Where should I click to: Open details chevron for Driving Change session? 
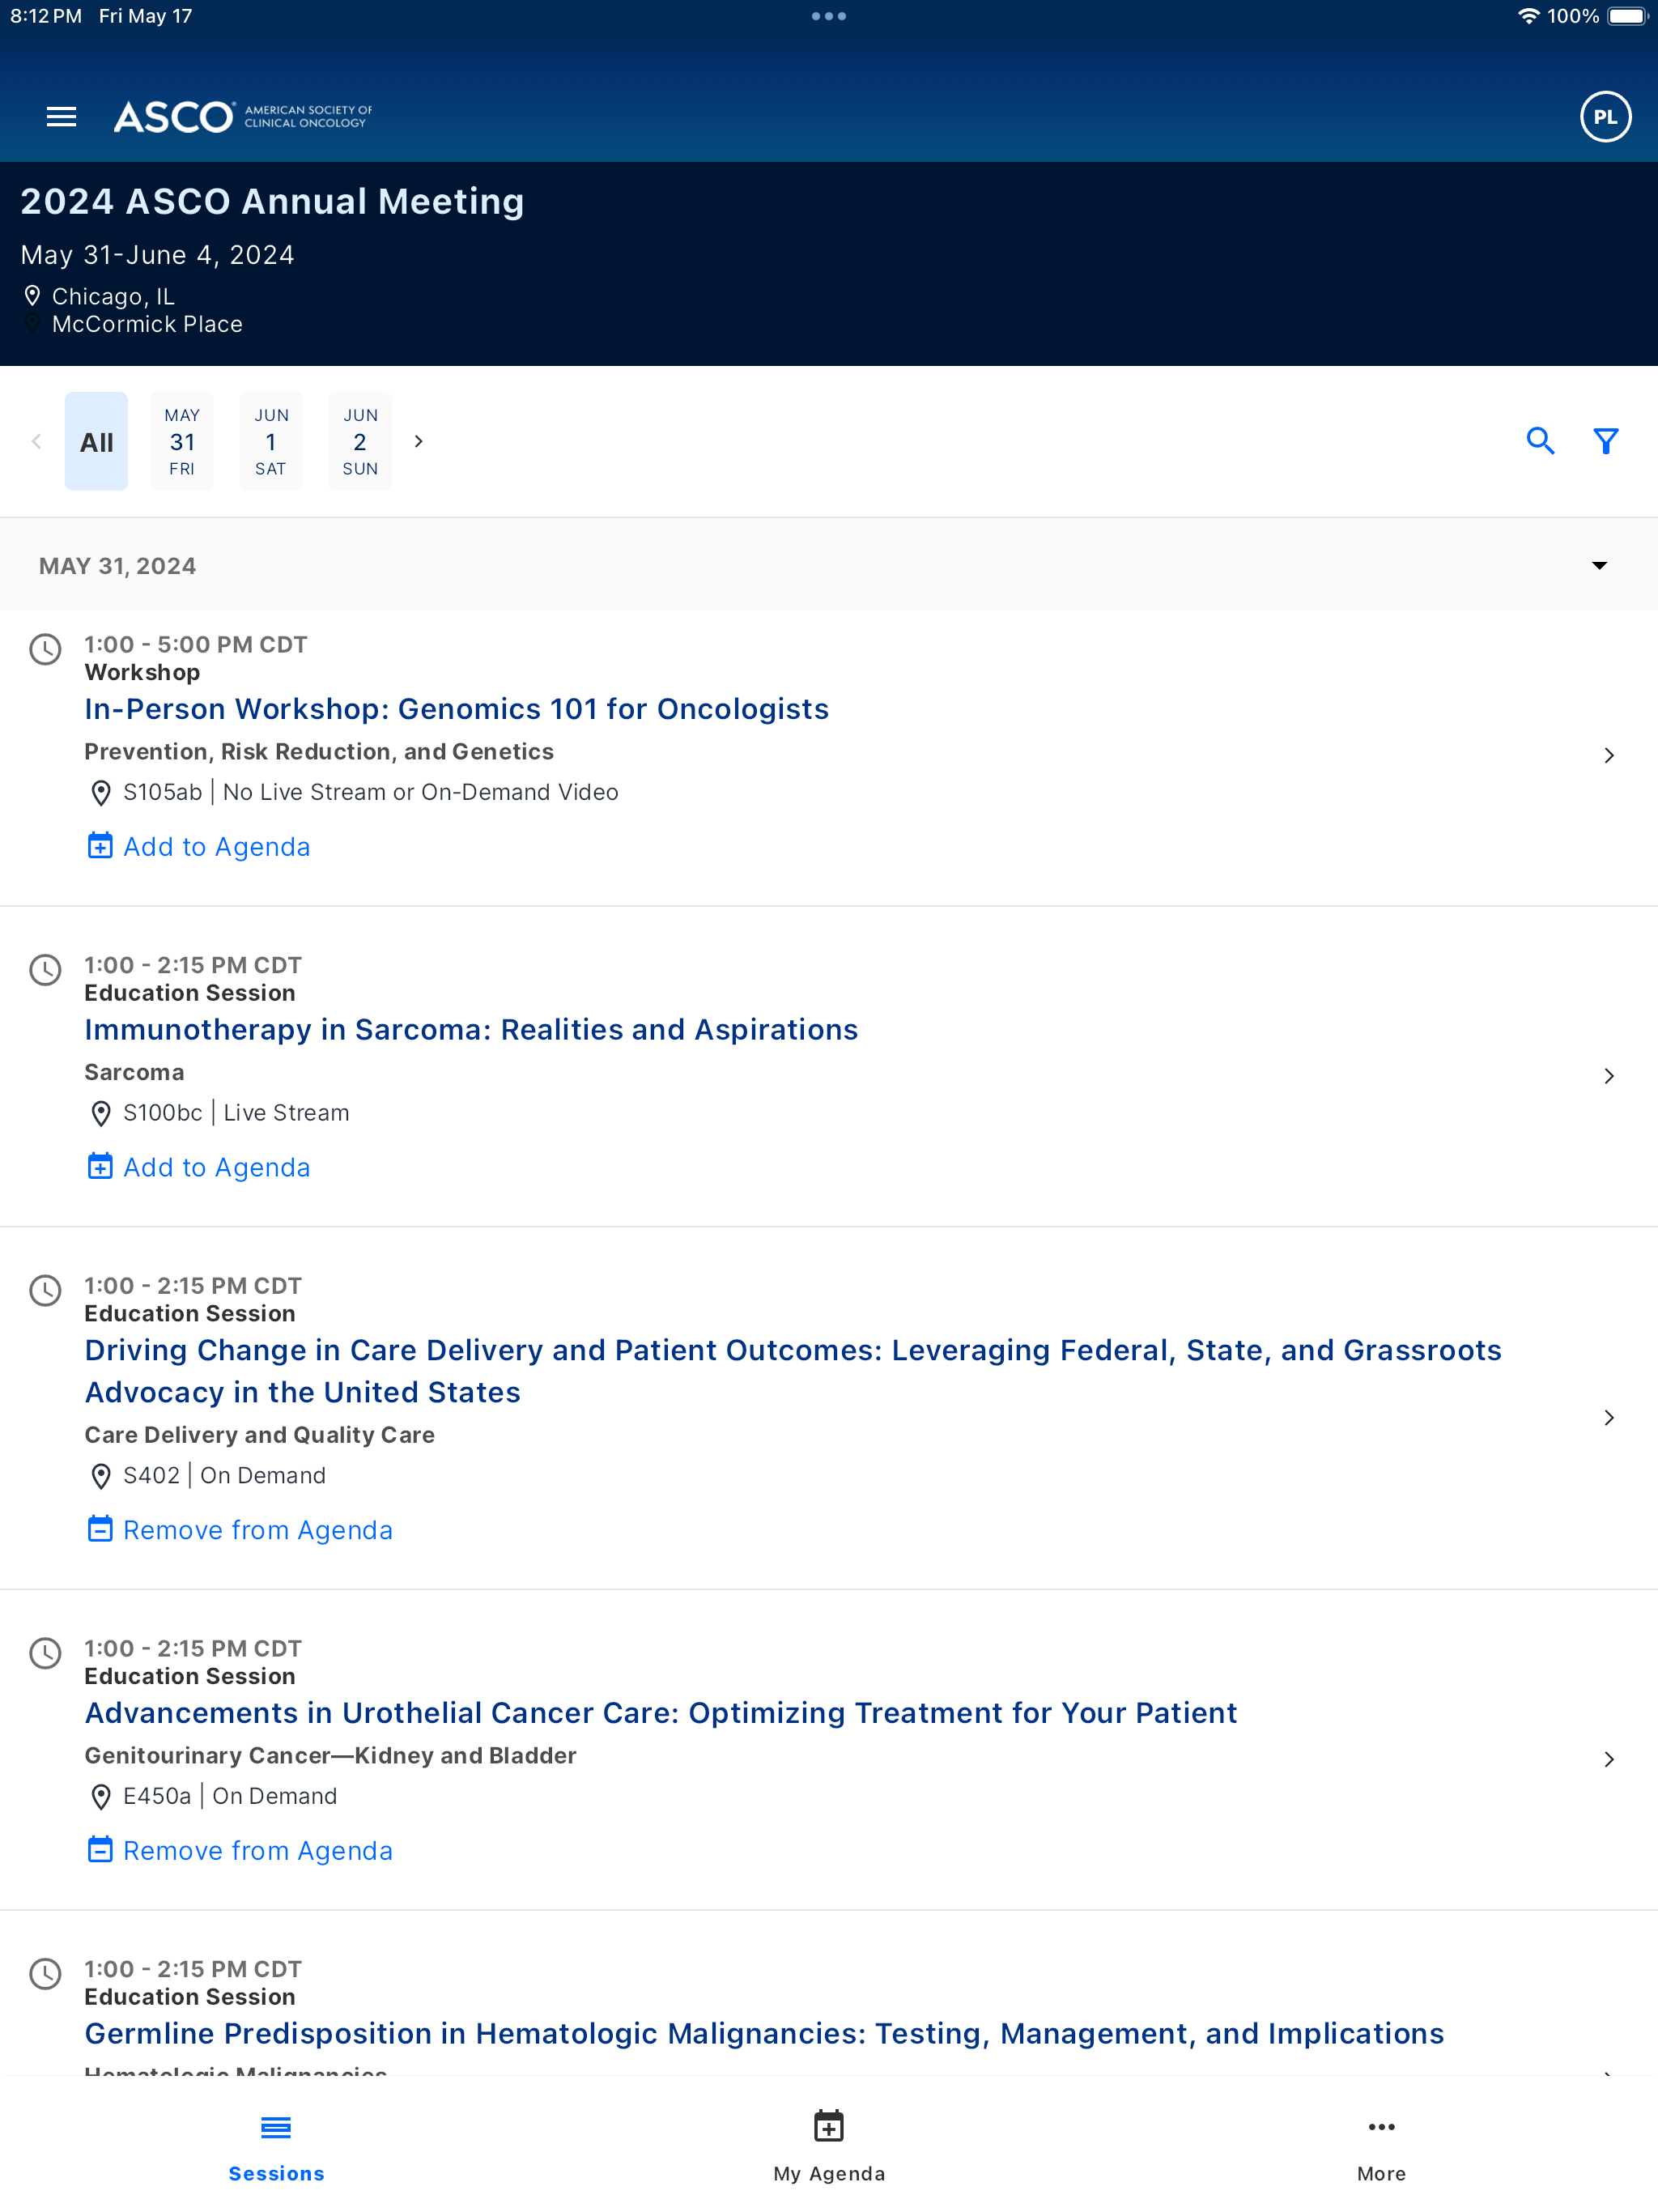[1608, 1418]
